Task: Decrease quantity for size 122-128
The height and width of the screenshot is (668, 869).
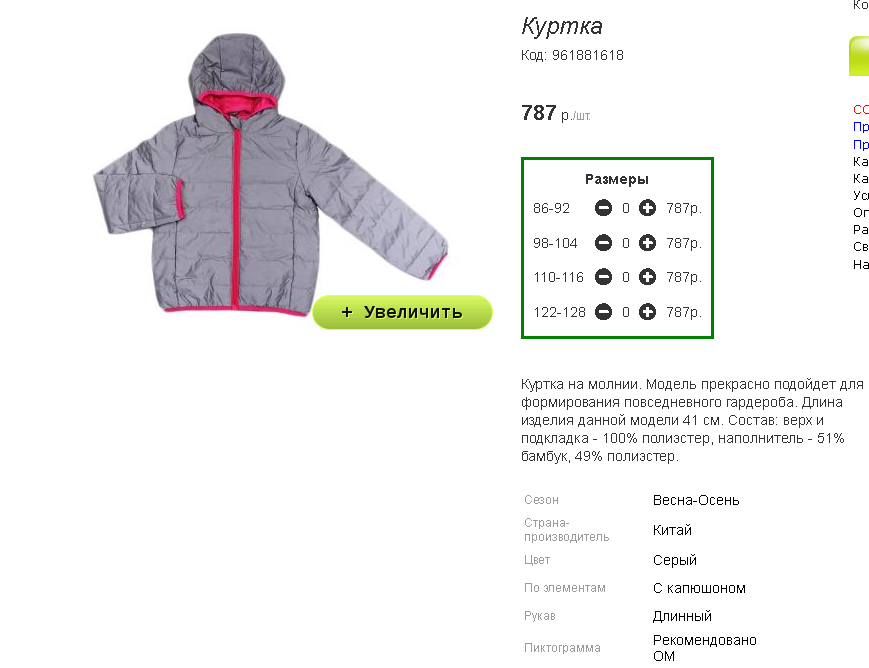Action: click(x=603, y=312)
